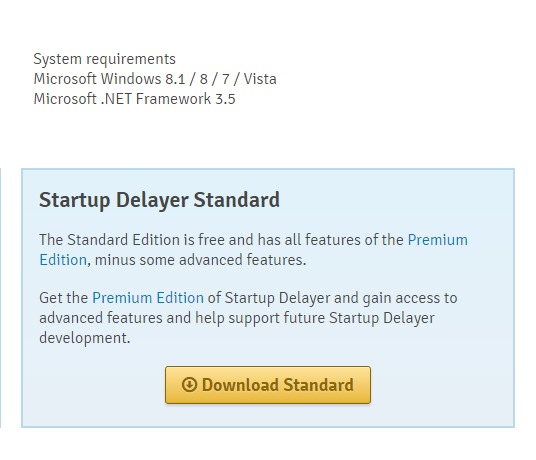Screen dimensions: 536x460
Task: Click the text 'minus some advanced features'
Action: click(x=198, y=260)
